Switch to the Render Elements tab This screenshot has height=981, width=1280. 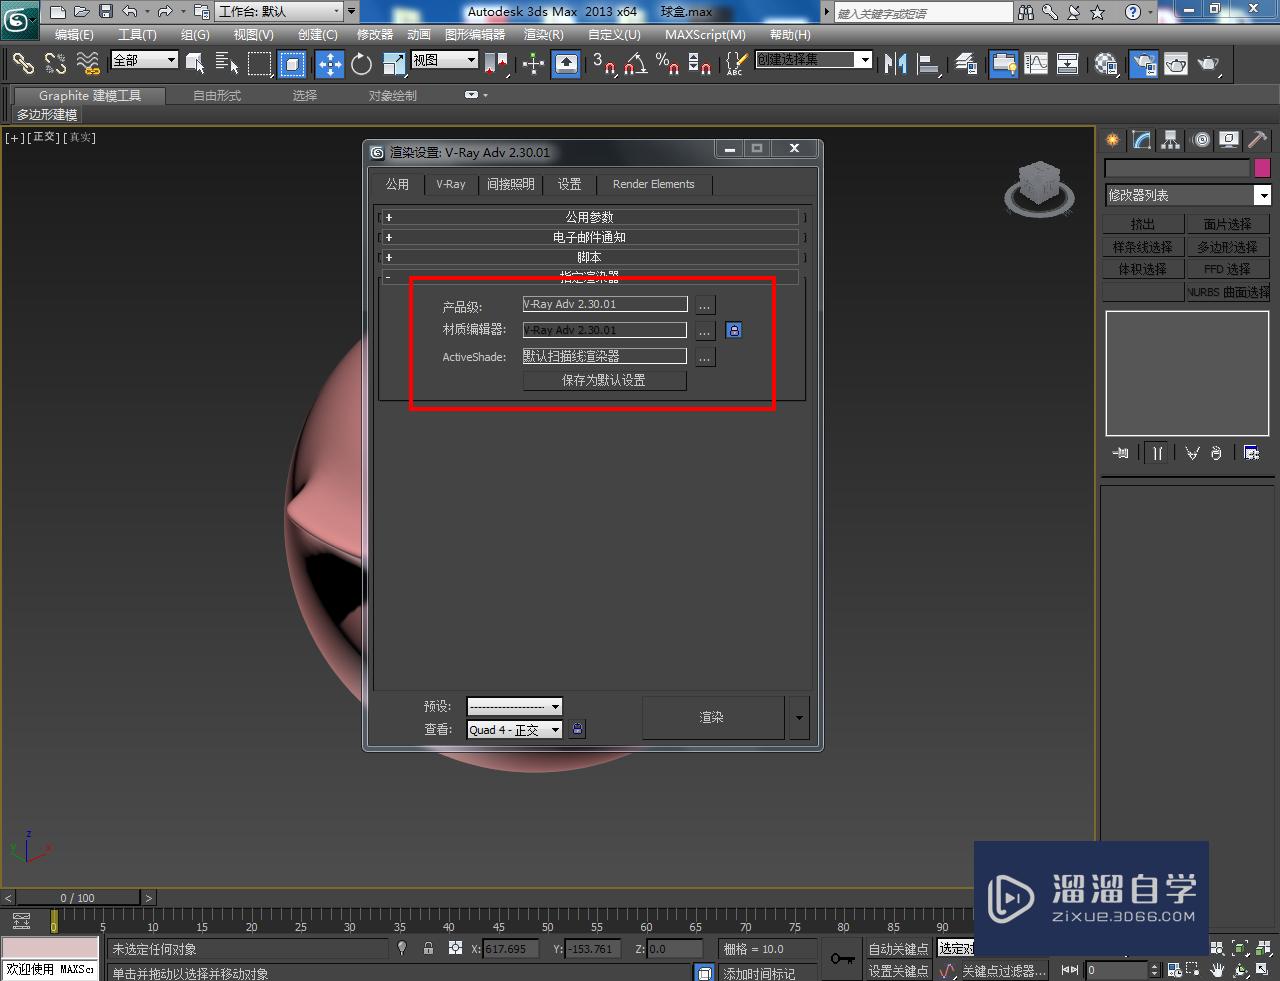pos(653,184)
